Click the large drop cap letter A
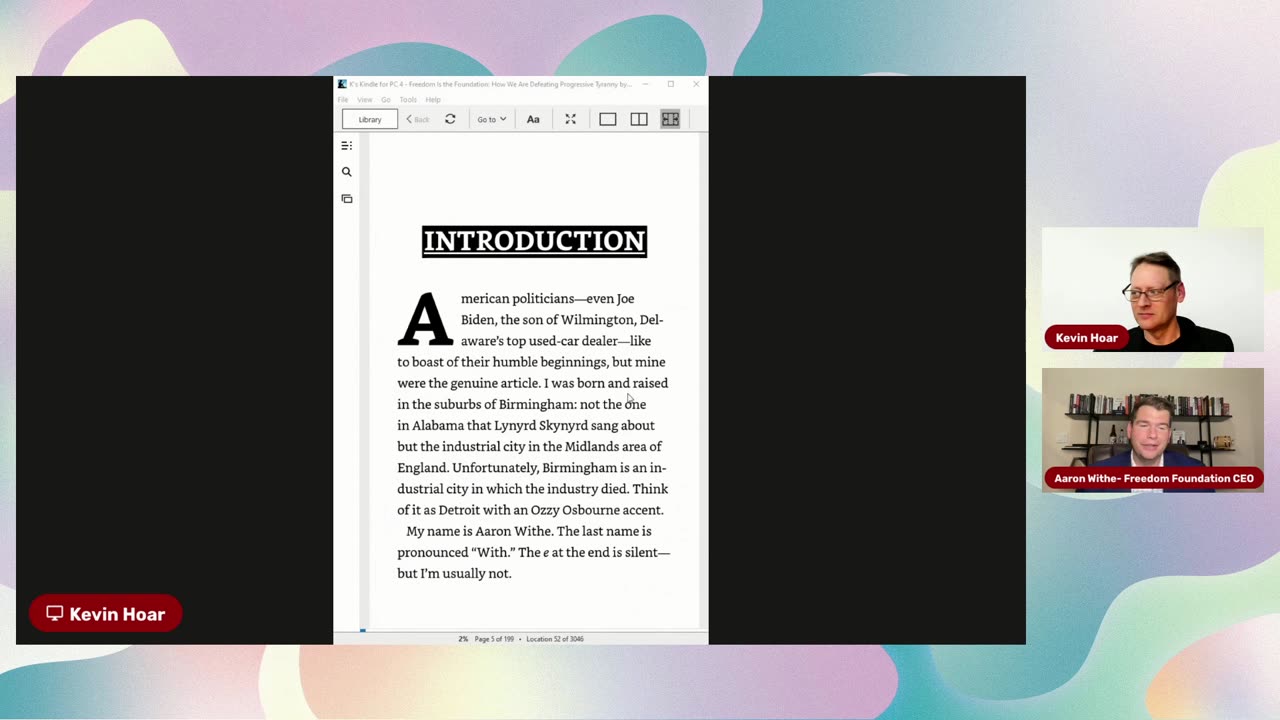Viewport: 1280px width, 720px height. coord(425,319)
